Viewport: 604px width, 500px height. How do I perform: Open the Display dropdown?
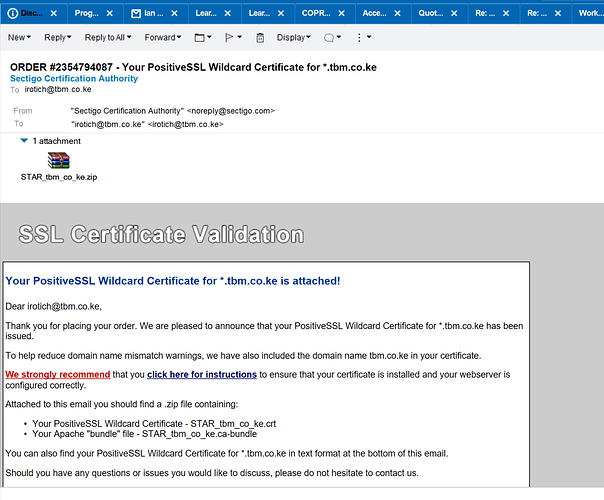tap(294, 37)
